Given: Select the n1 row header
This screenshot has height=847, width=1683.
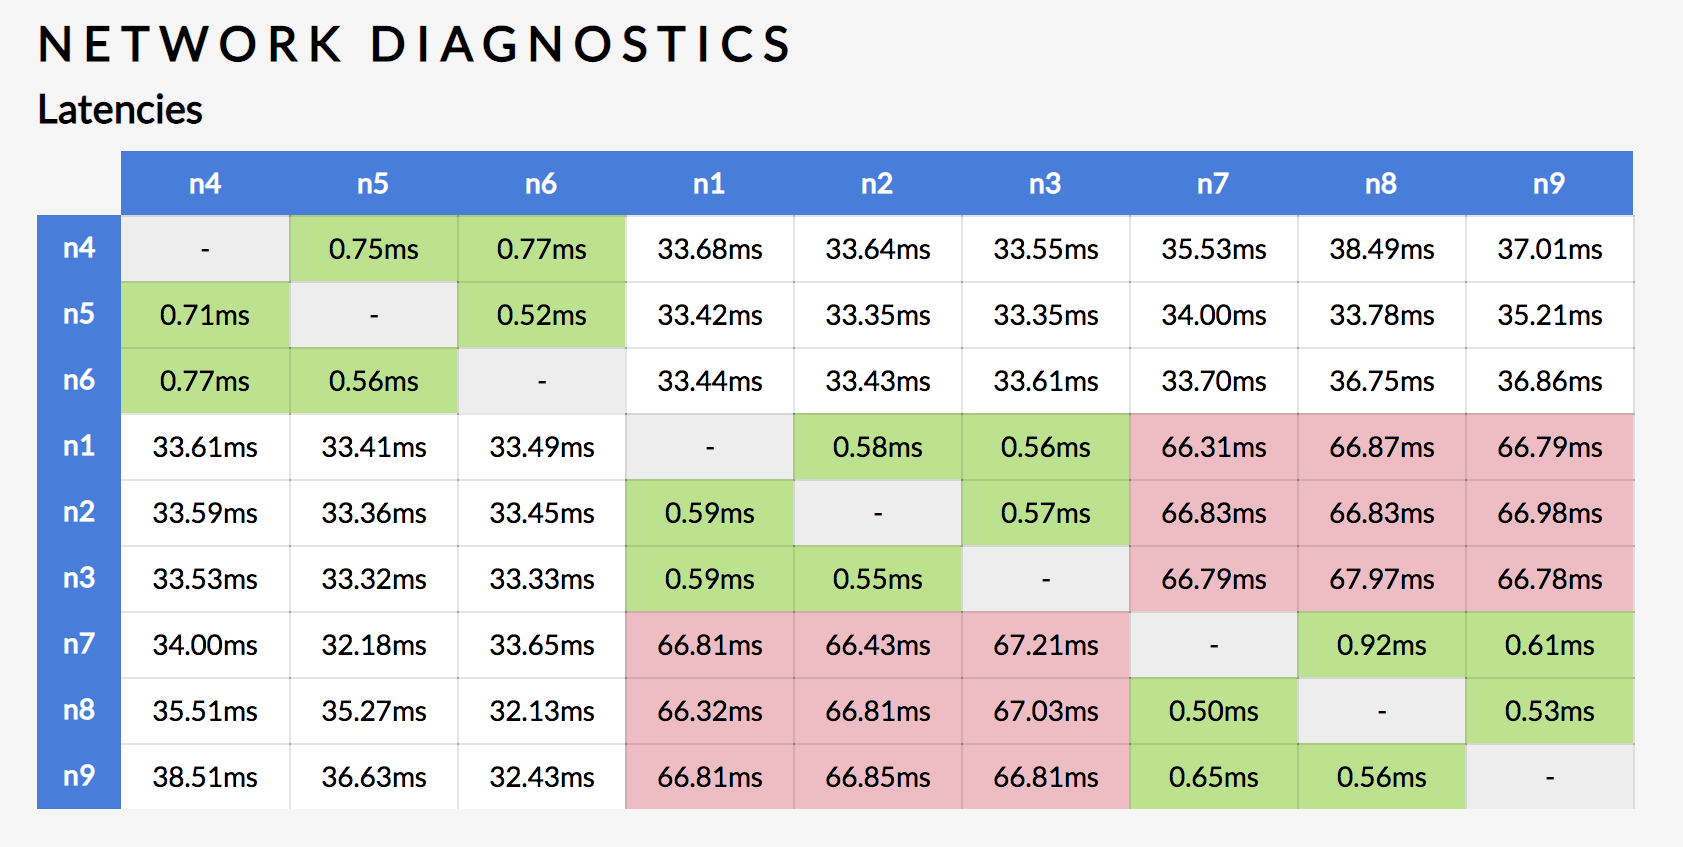Looking at the screenshot, I should click(79, 446).
